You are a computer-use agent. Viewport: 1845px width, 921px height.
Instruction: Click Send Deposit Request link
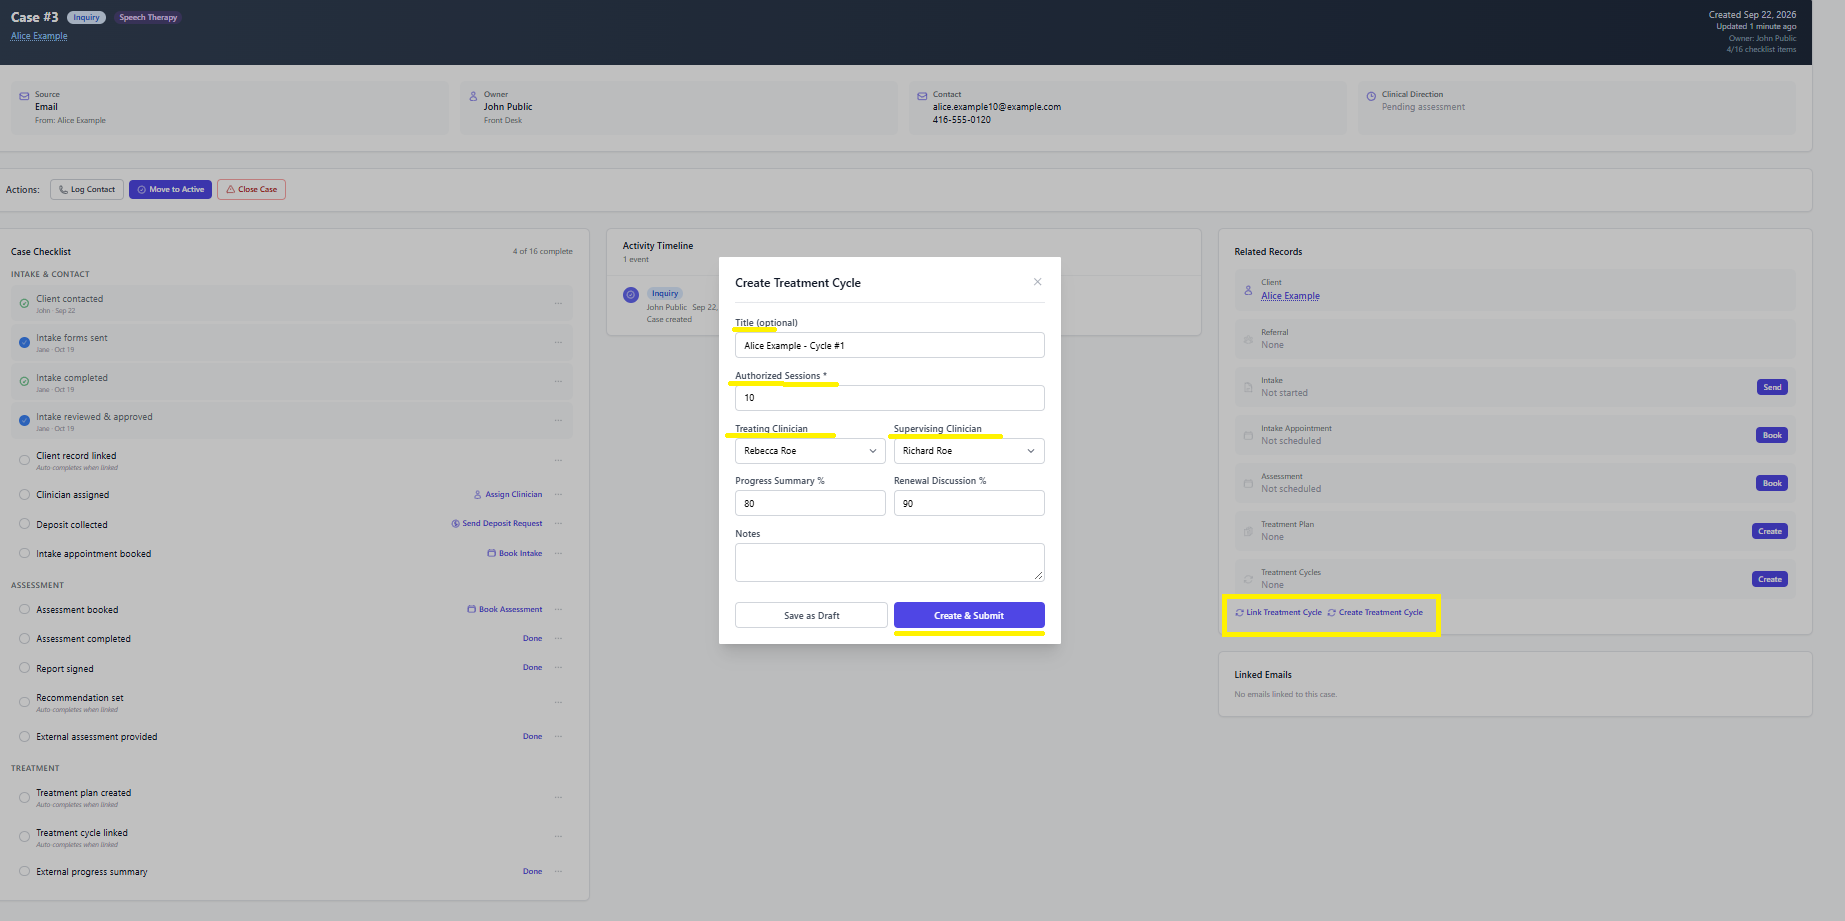tap(497, 523)
